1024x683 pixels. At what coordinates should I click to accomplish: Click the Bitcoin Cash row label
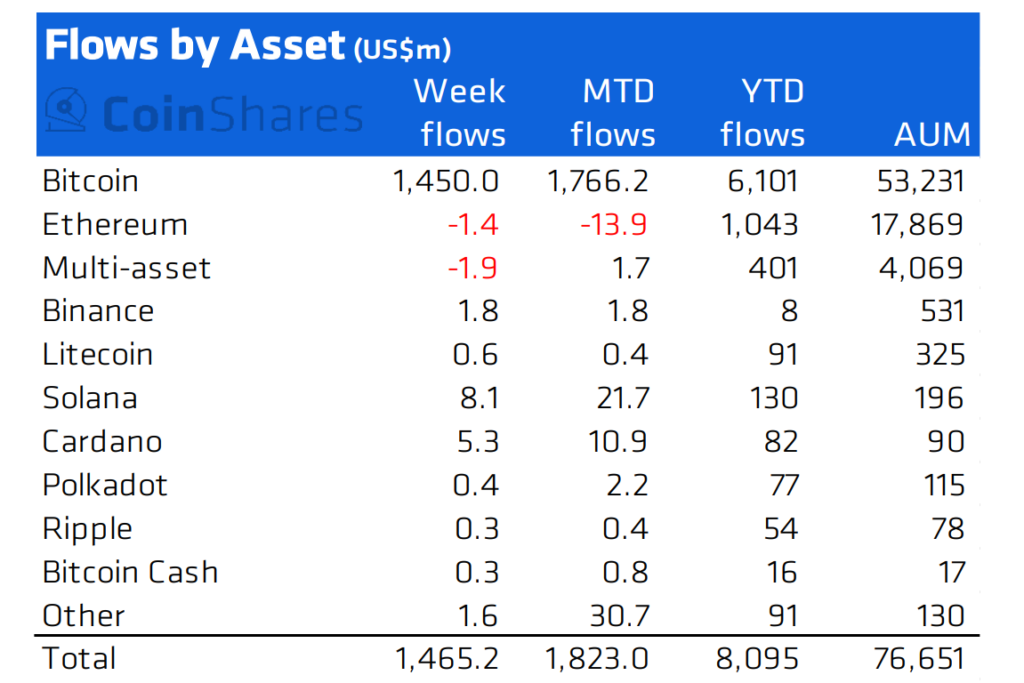point(130,572)
